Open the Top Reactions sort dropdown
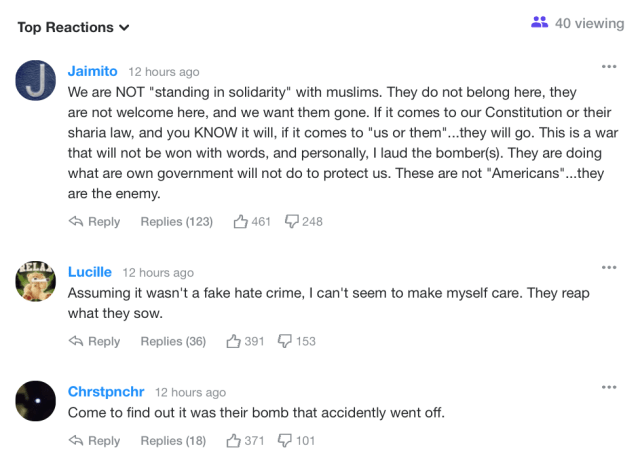 [x=73, y=27]
